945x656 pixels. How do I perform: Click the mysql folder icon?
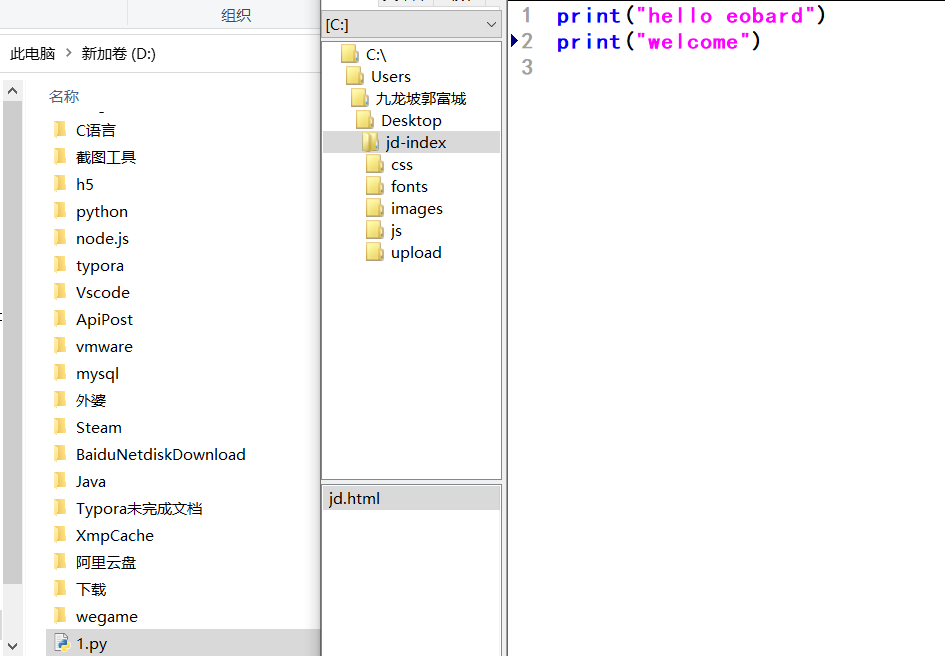tap(60, 373)
